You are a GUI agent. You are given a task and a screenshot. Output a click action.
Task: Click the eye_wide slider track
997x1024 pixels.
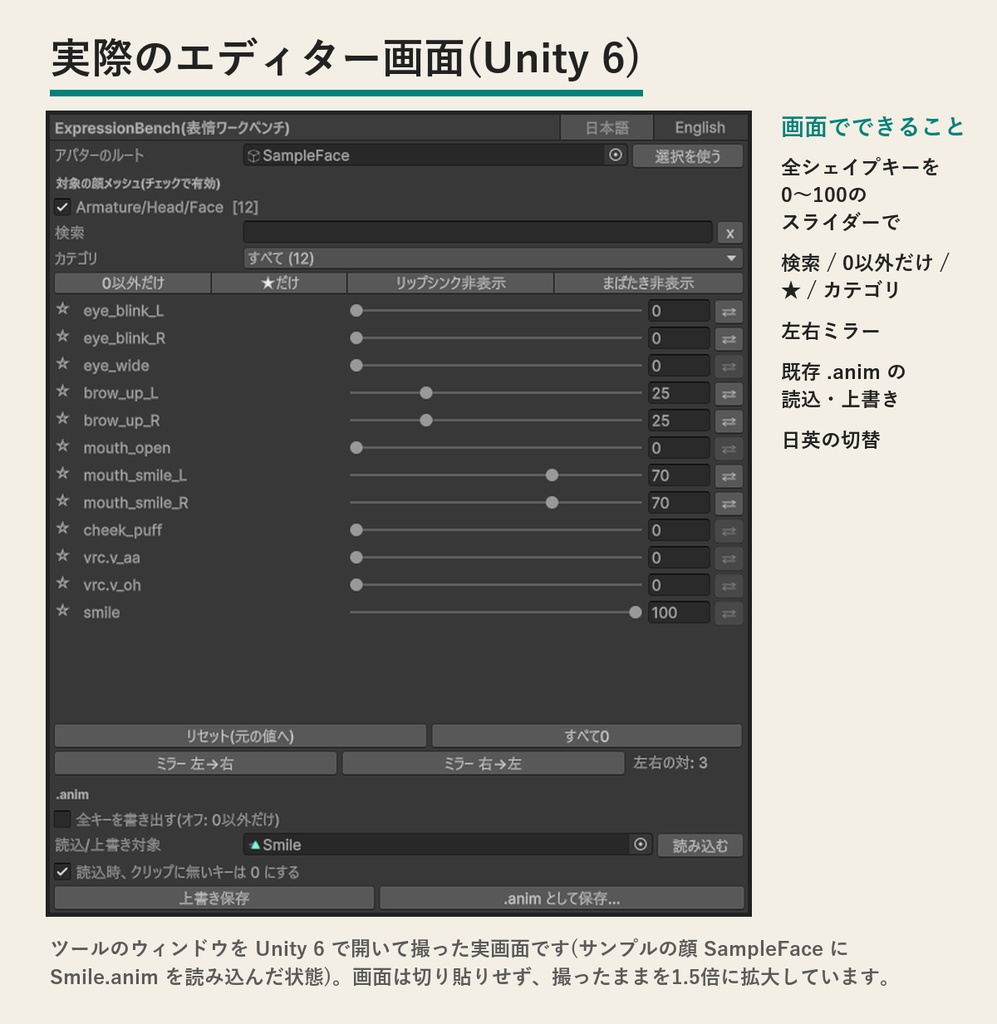pyautogui.click(x=496, y=365)
